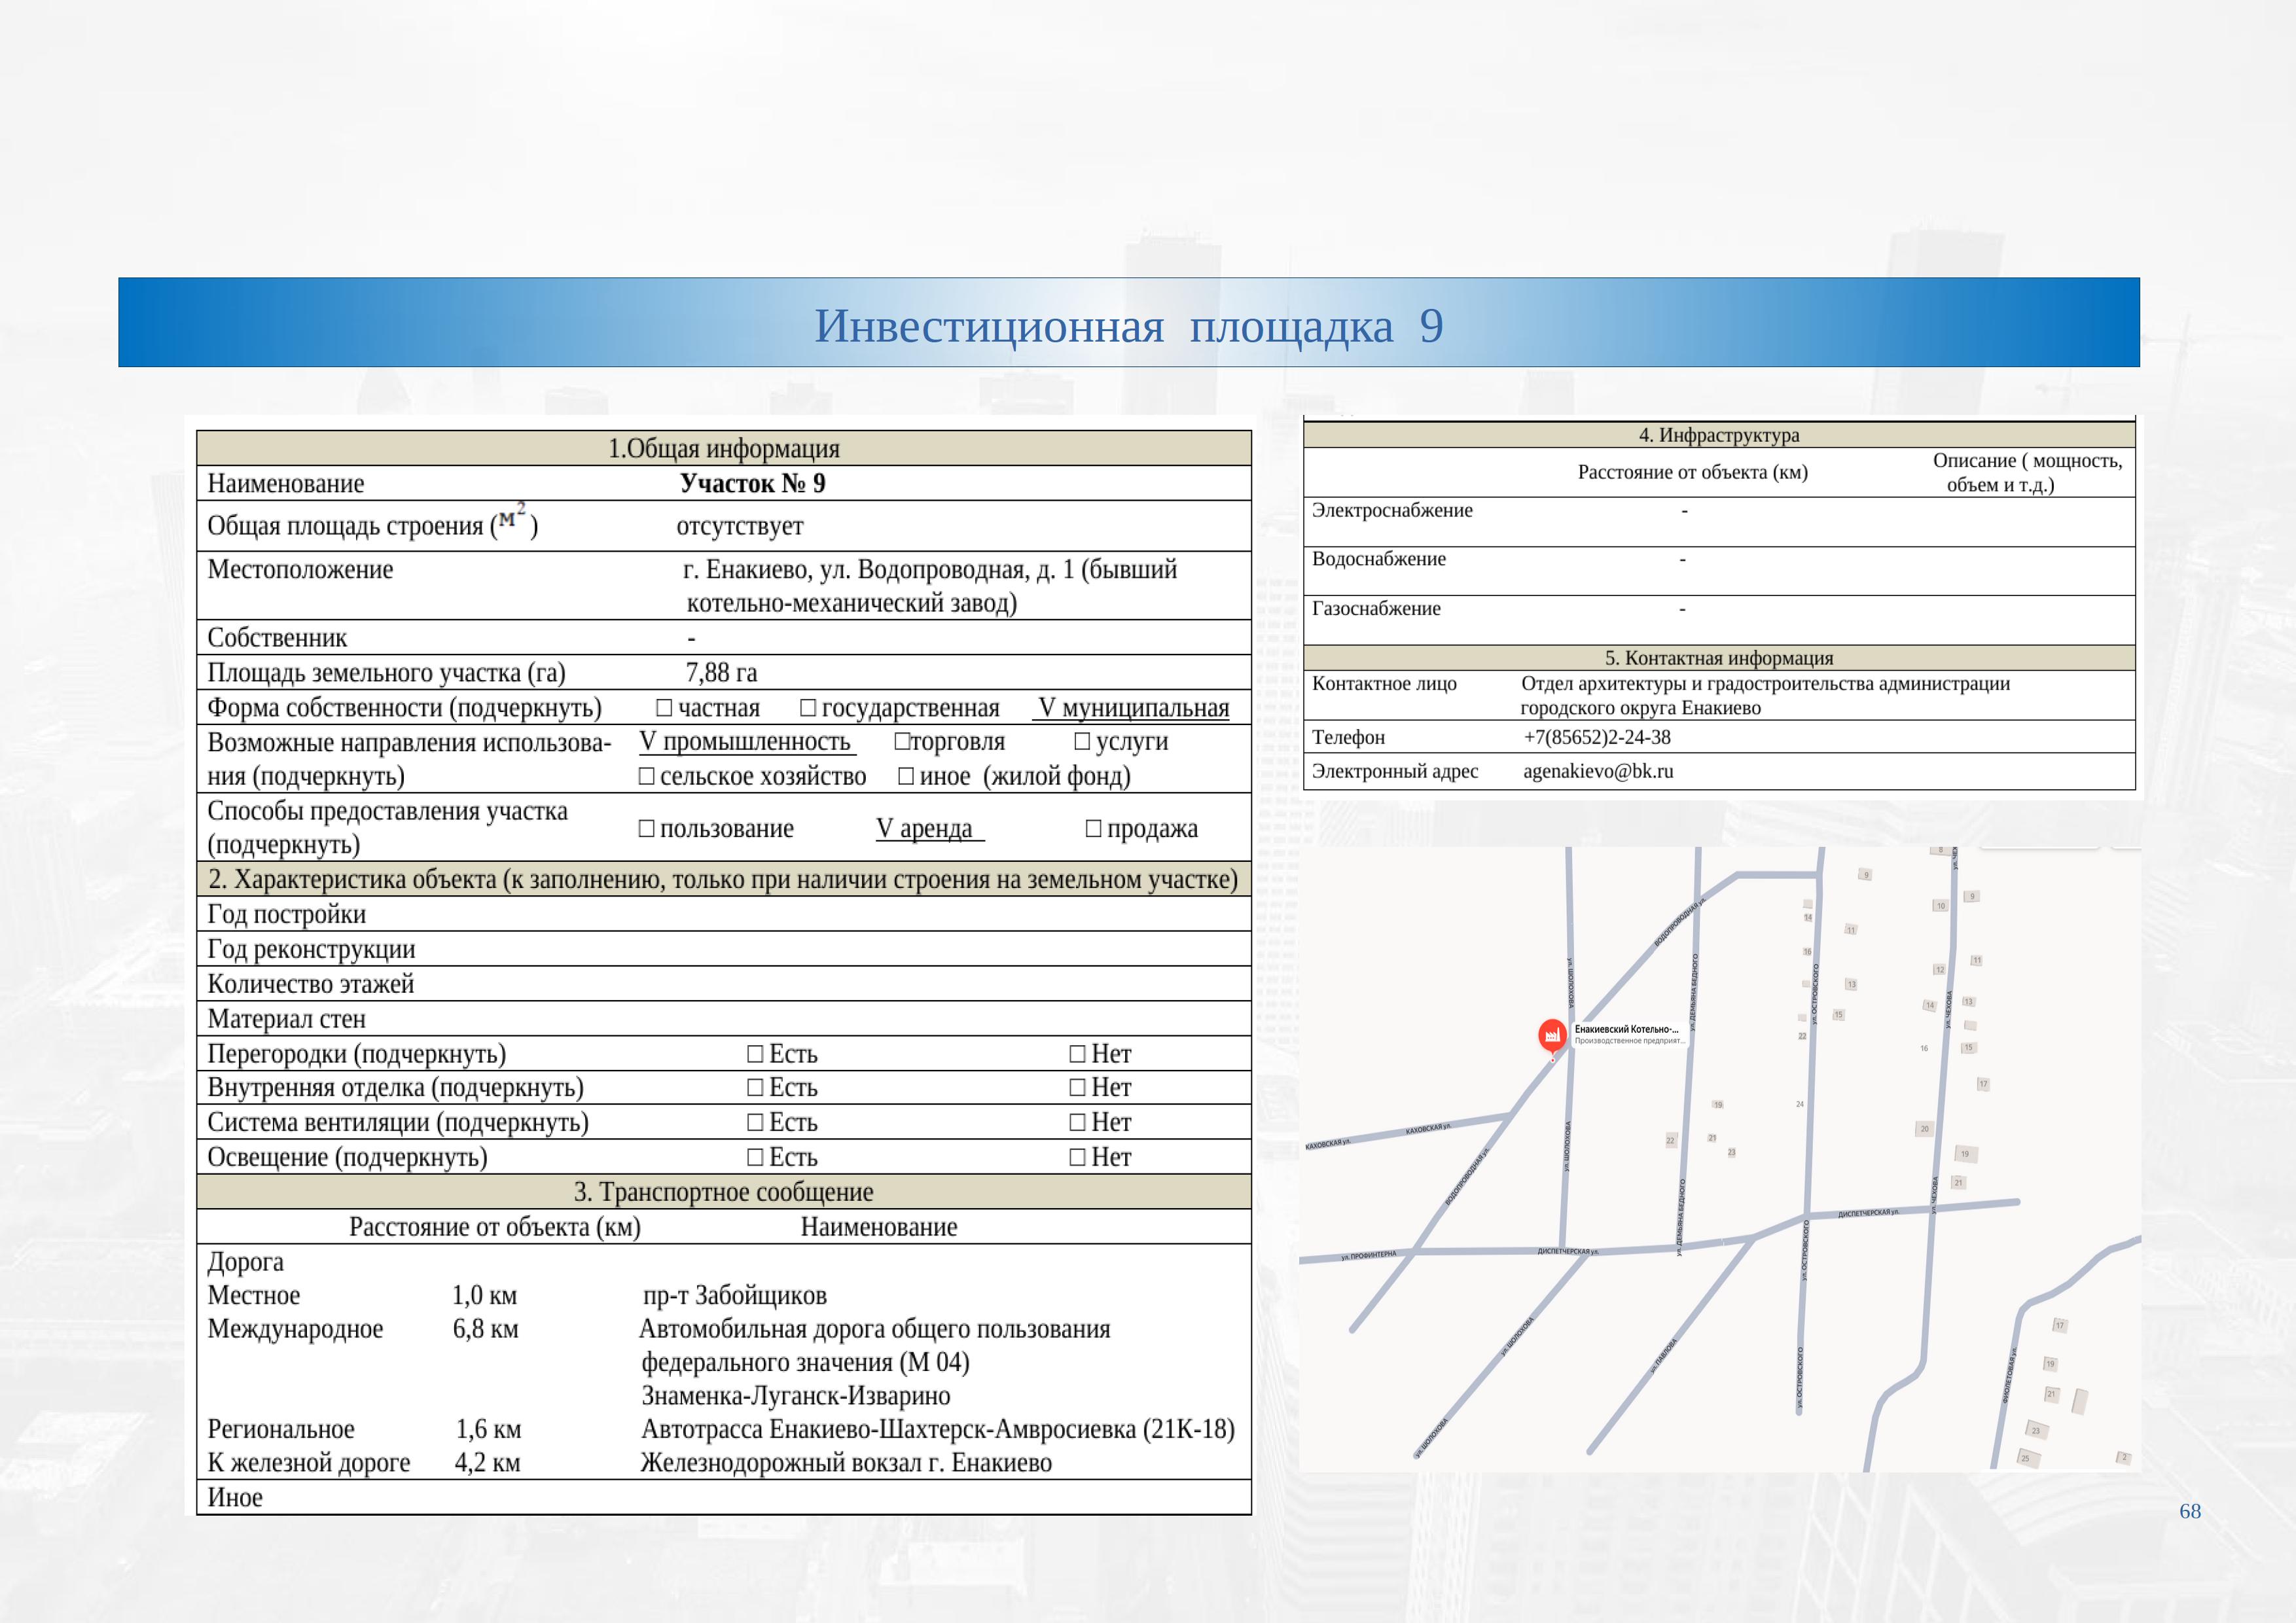Check 'Есть' in Система вентиляции row
This screenshot has height=1623, width=2296.
(x=756, y=1123)
